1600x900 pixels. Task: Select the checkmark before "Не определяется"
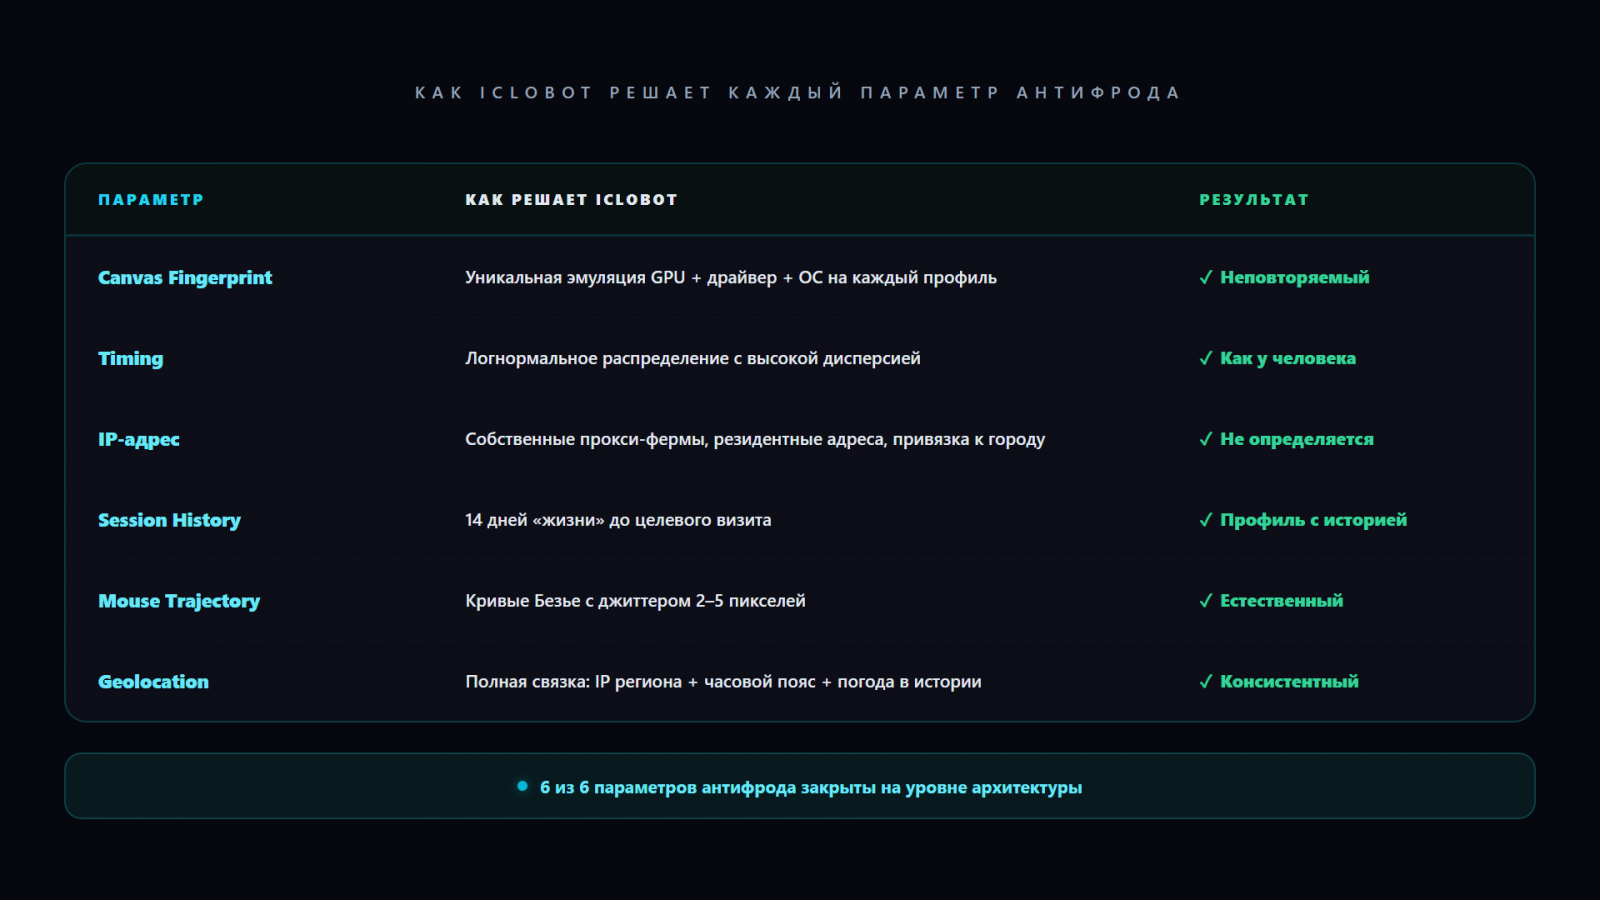pyautogui.click(x=1206, y=440)
